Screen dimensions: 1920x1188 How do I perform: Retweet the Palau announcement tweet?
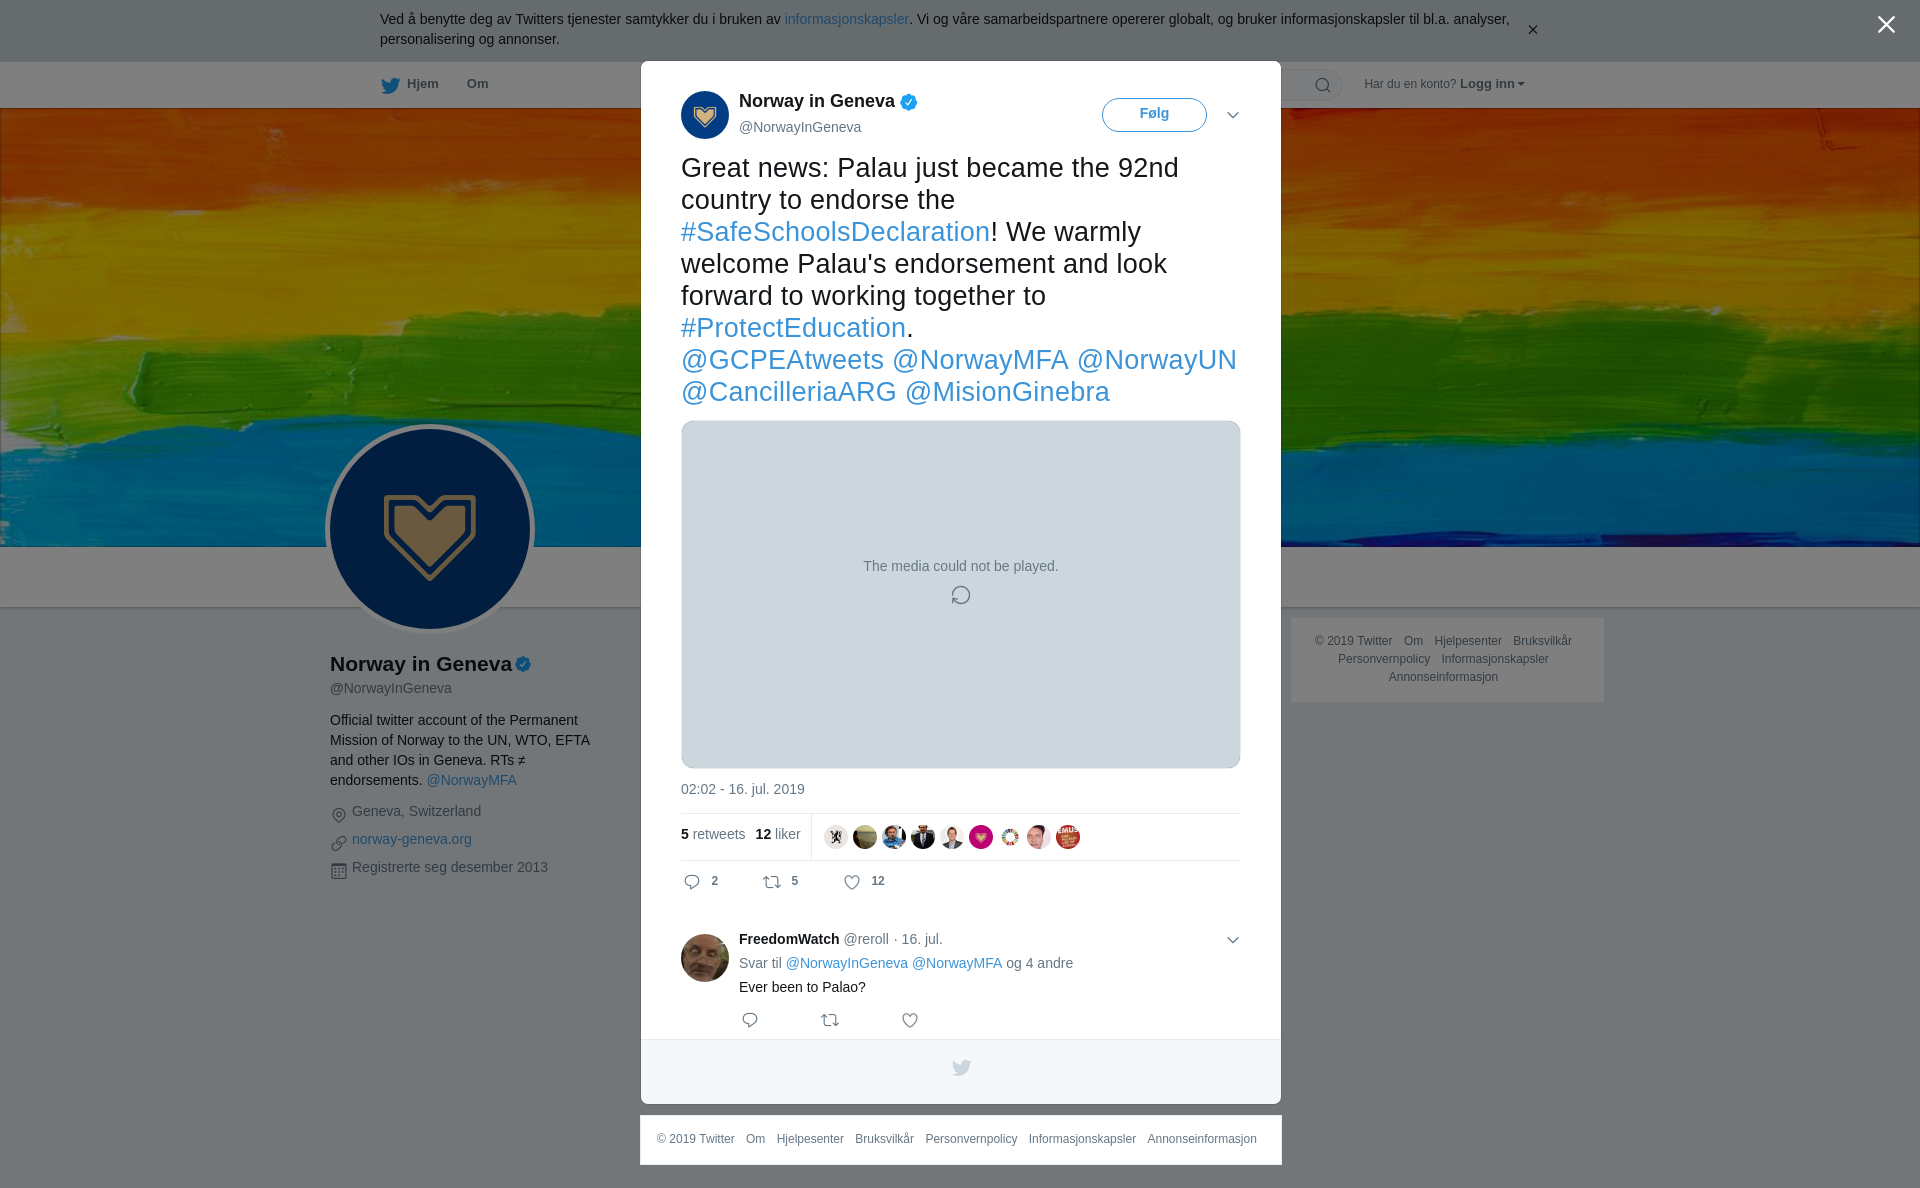pyautogui.click(x=772, y=882)
